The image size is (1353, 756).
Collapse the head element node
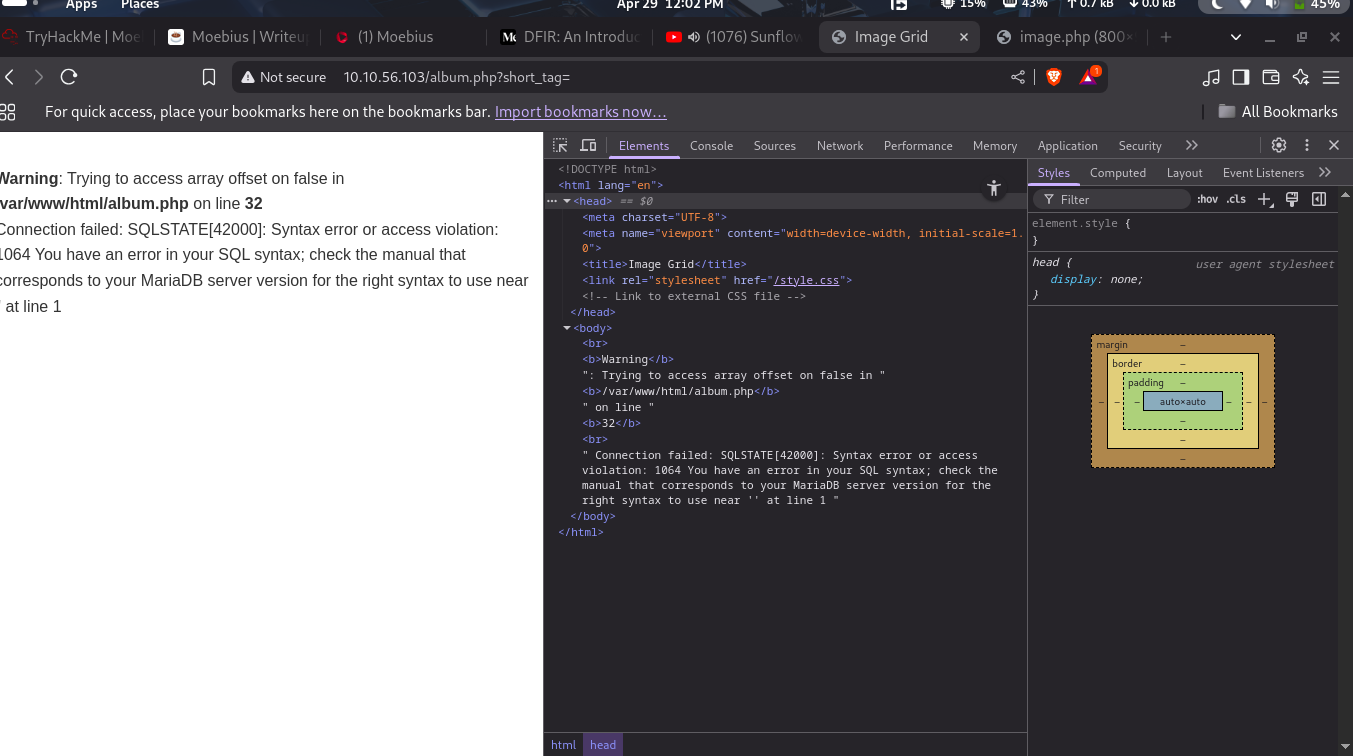click(x=567, y=201)
